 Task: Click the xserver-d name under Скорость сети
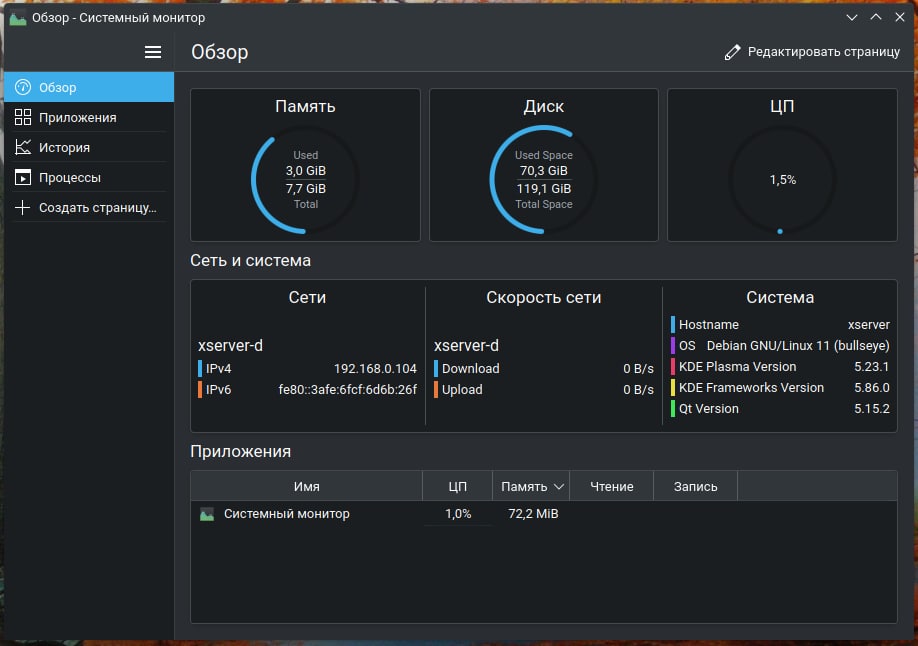[x=466, y=346]
